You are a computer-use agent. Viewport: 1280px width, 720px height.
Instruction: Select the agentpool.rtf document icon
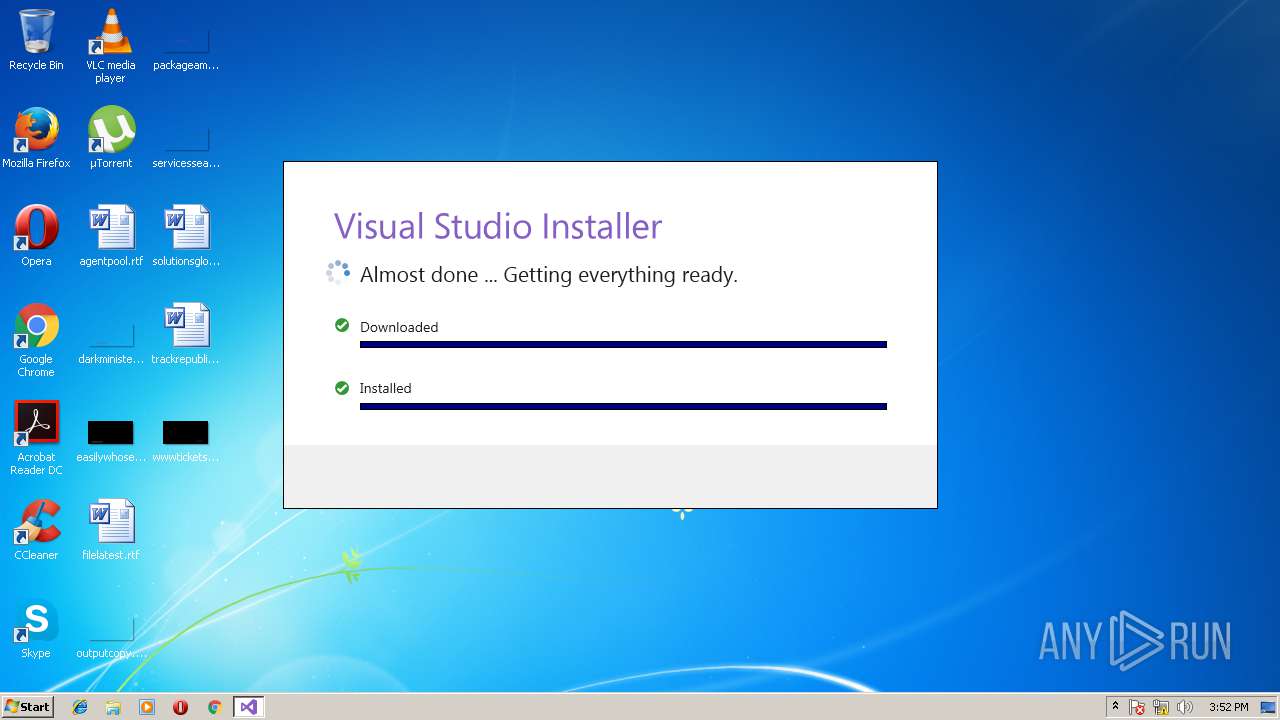(111, 236)
